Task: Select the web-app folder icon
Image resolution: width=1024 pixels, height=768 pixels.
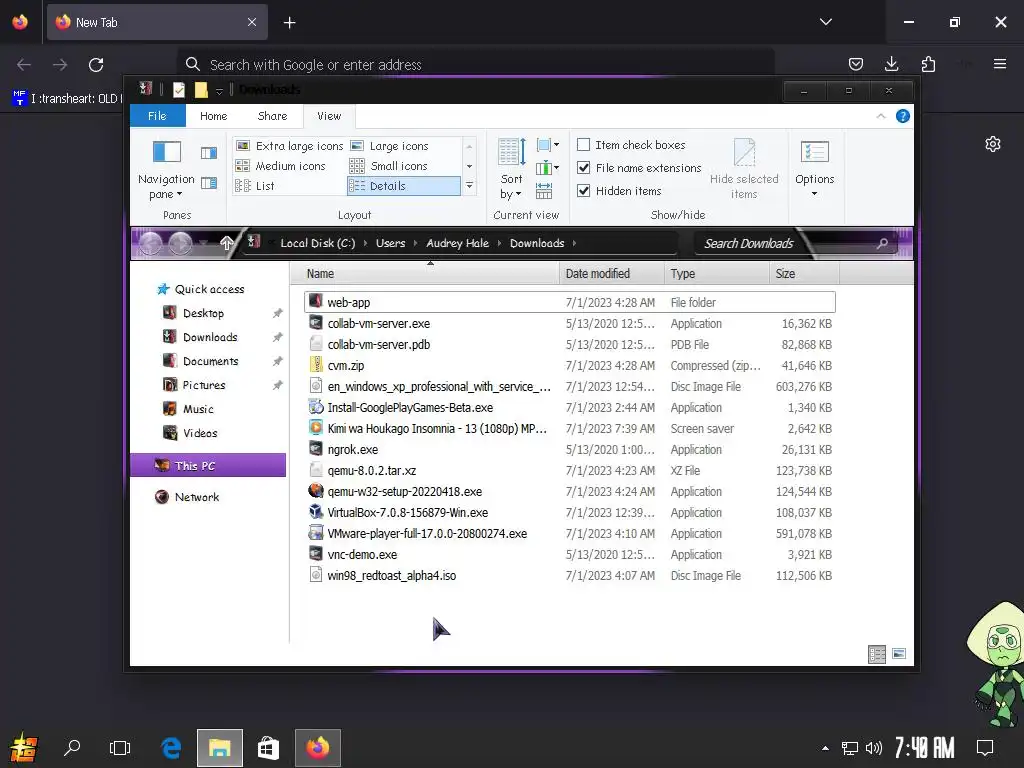Action: click(x=316, y=302)
